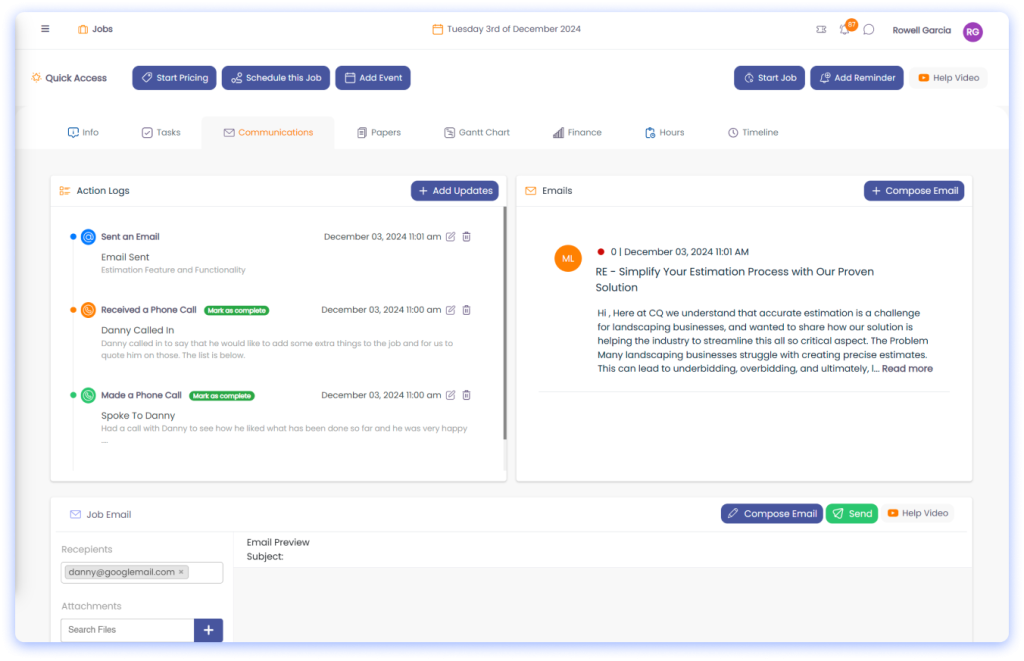Open Rowell Garcia user profile menu

[972, 31]
